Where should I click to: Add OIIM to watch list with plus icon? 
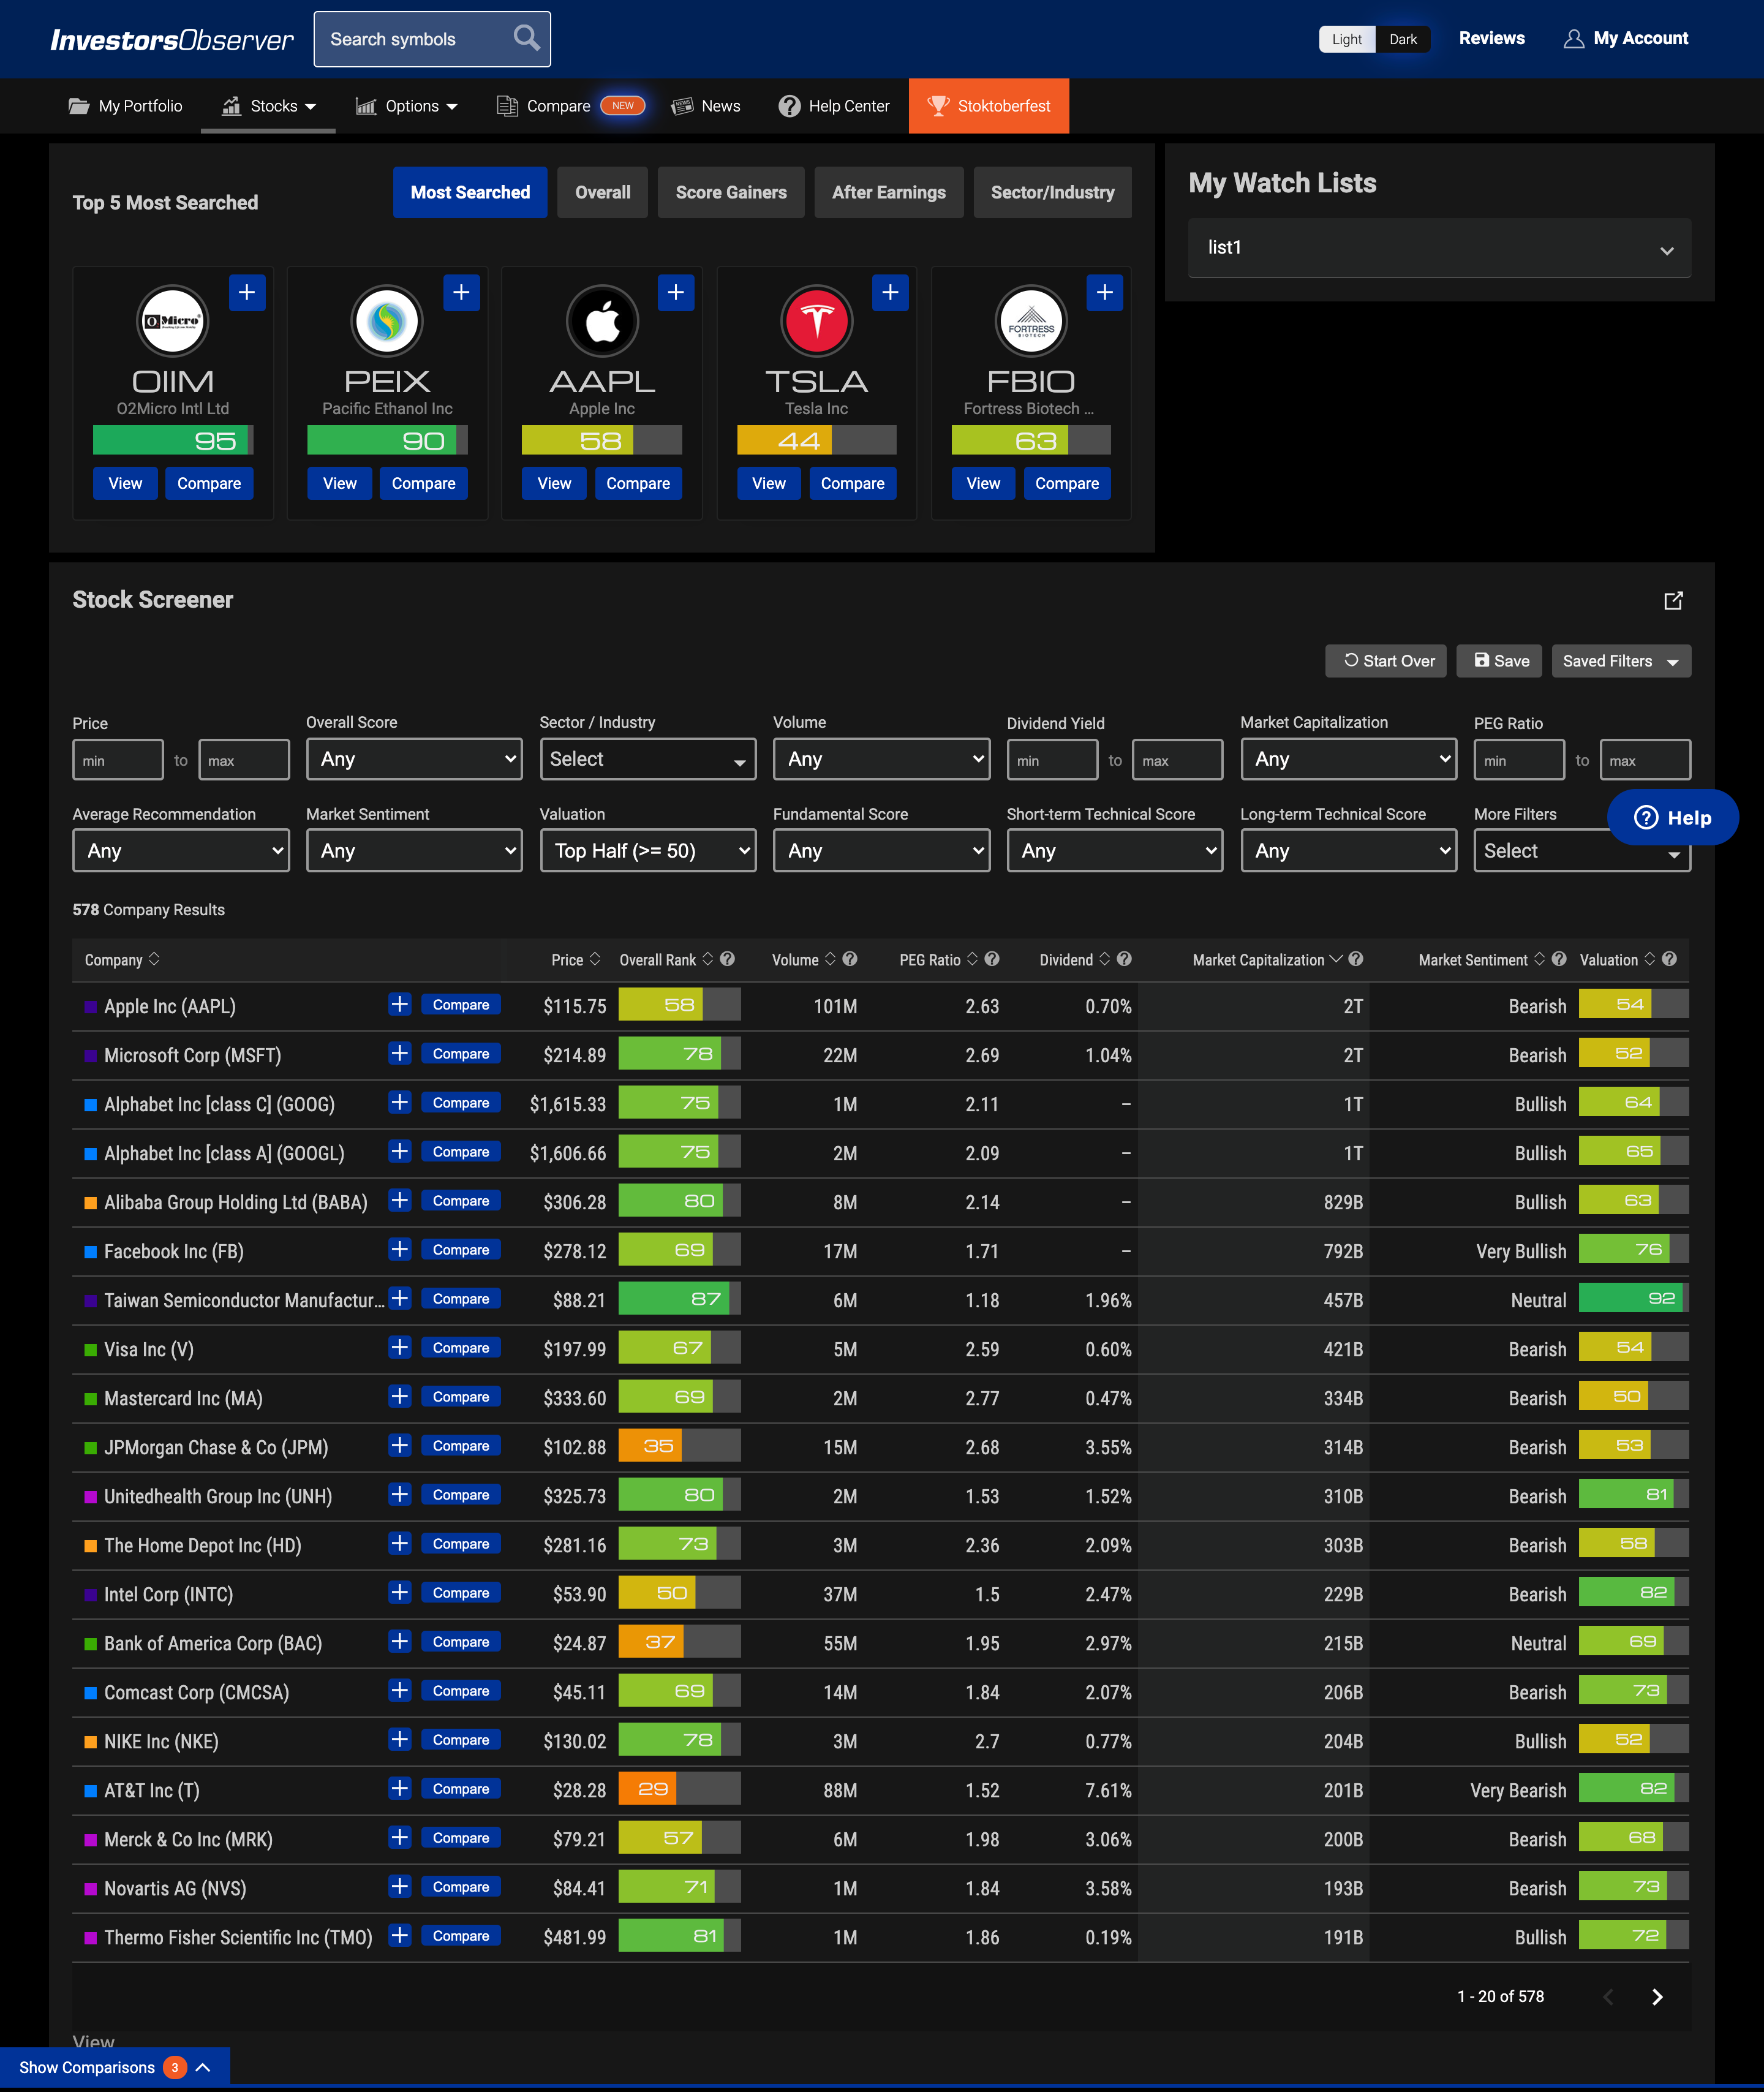(x=247, y=292)
